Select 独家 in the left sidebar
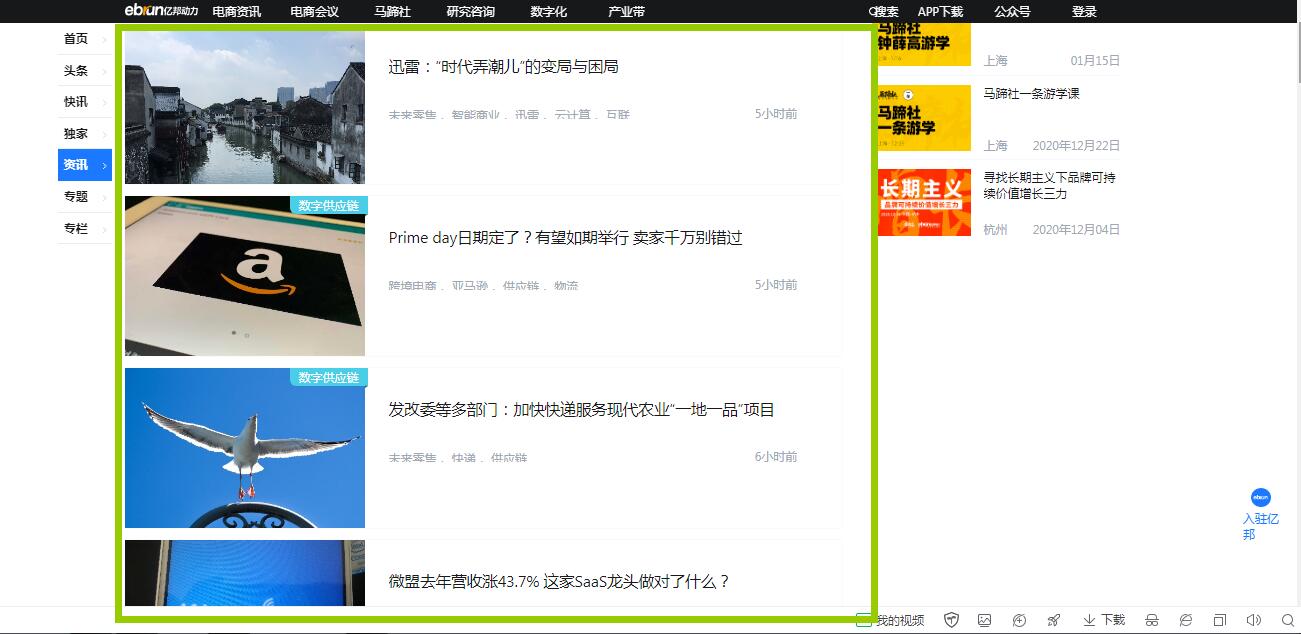 tap(76, 134)
